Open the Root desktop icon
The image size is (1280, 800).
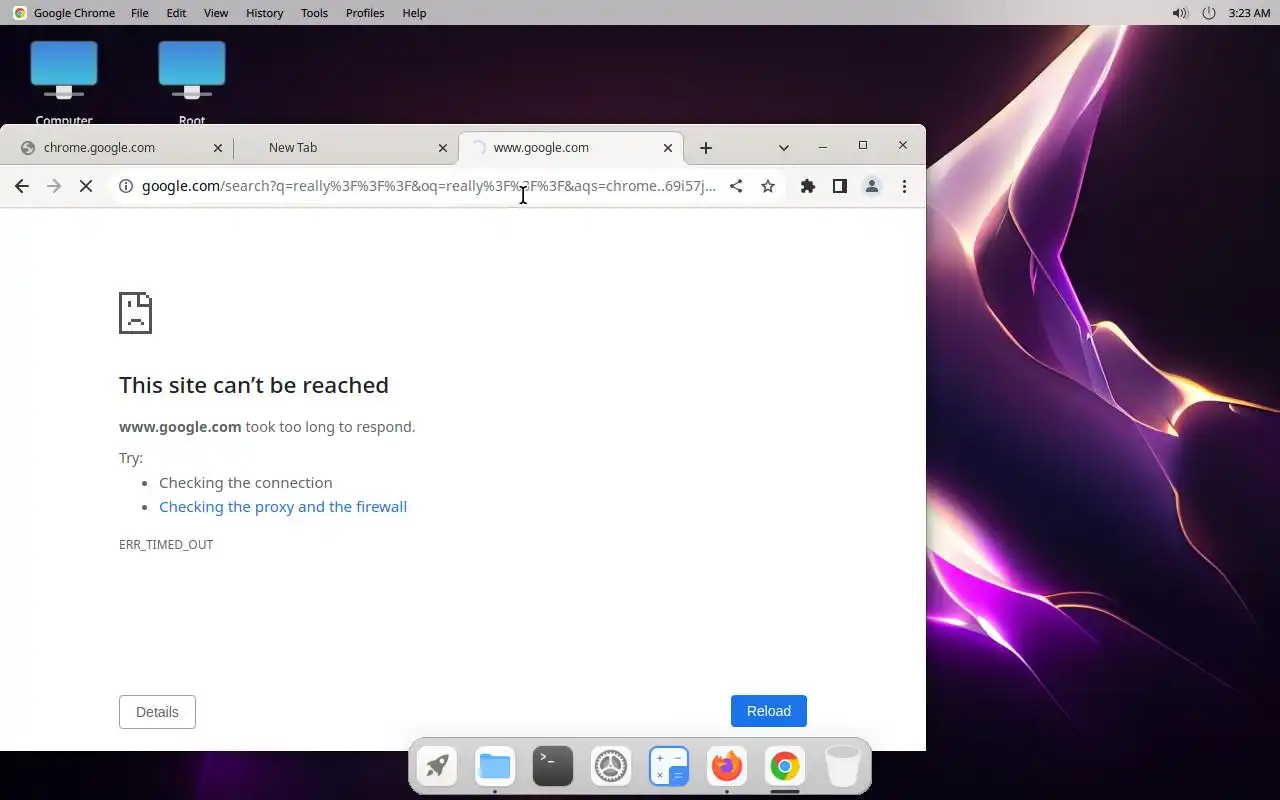(x=192, y=85)
